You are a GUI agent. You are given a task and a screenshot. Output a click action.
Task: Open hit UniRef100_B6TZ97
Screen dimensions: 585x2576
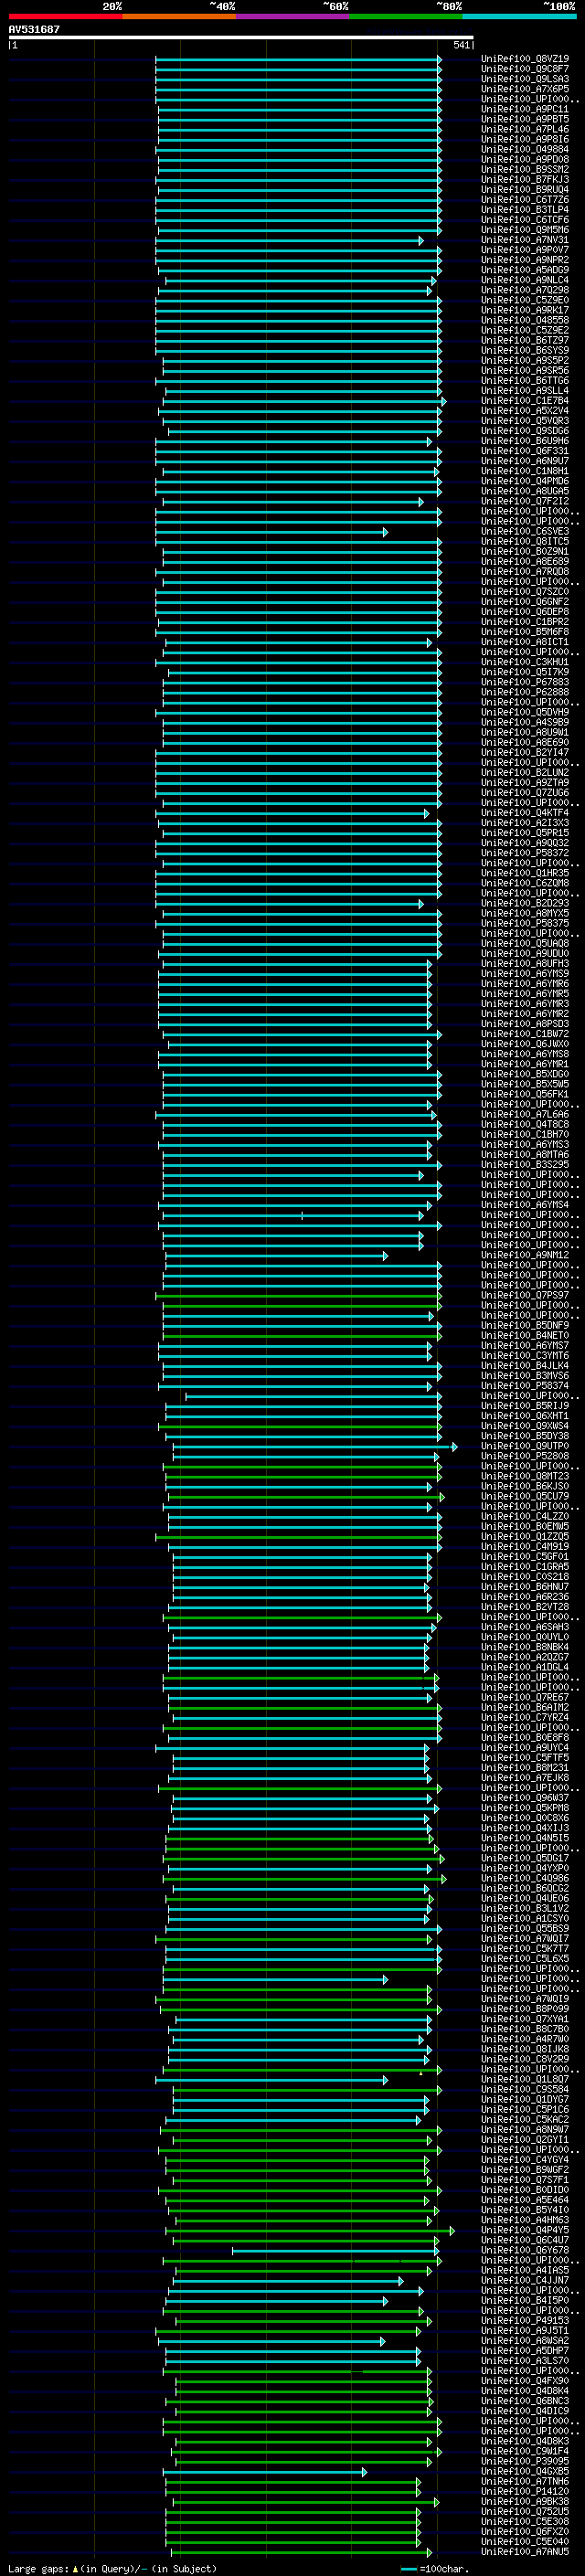click(x=525, y=340)
